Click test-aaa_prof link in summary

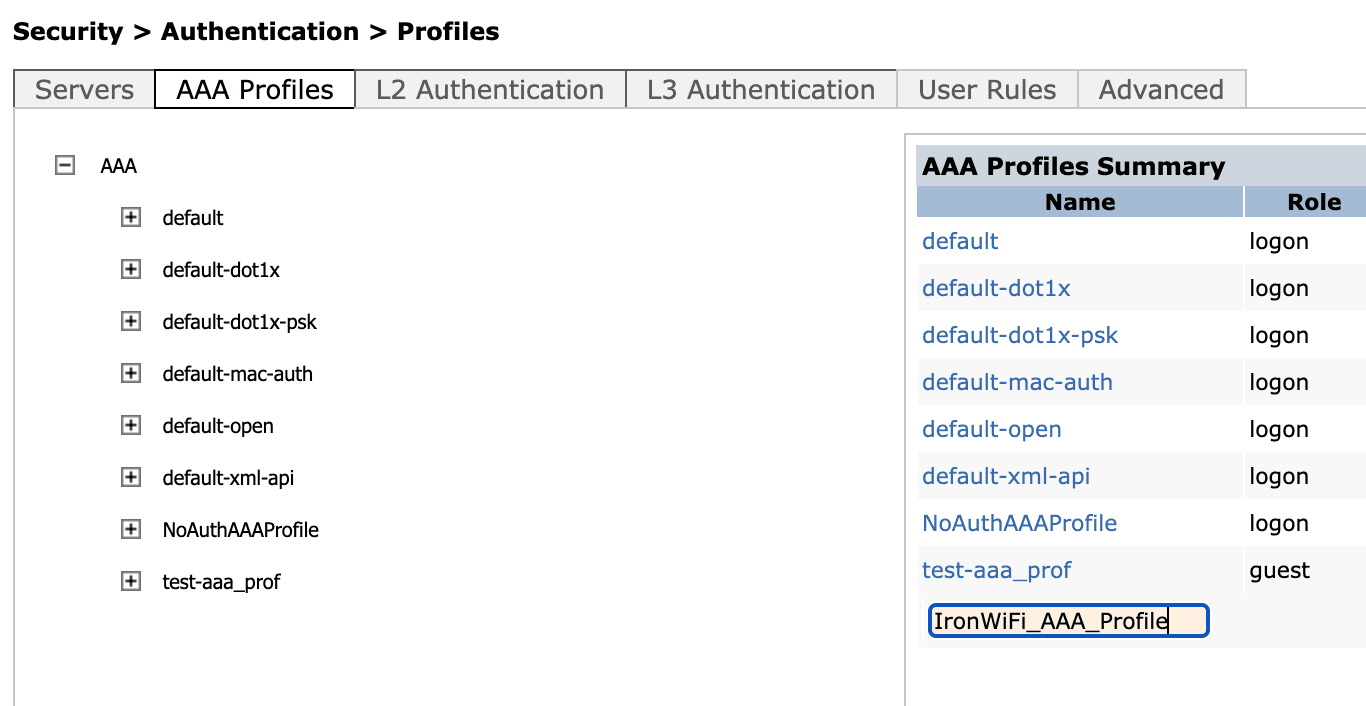[x=996, y=570]
